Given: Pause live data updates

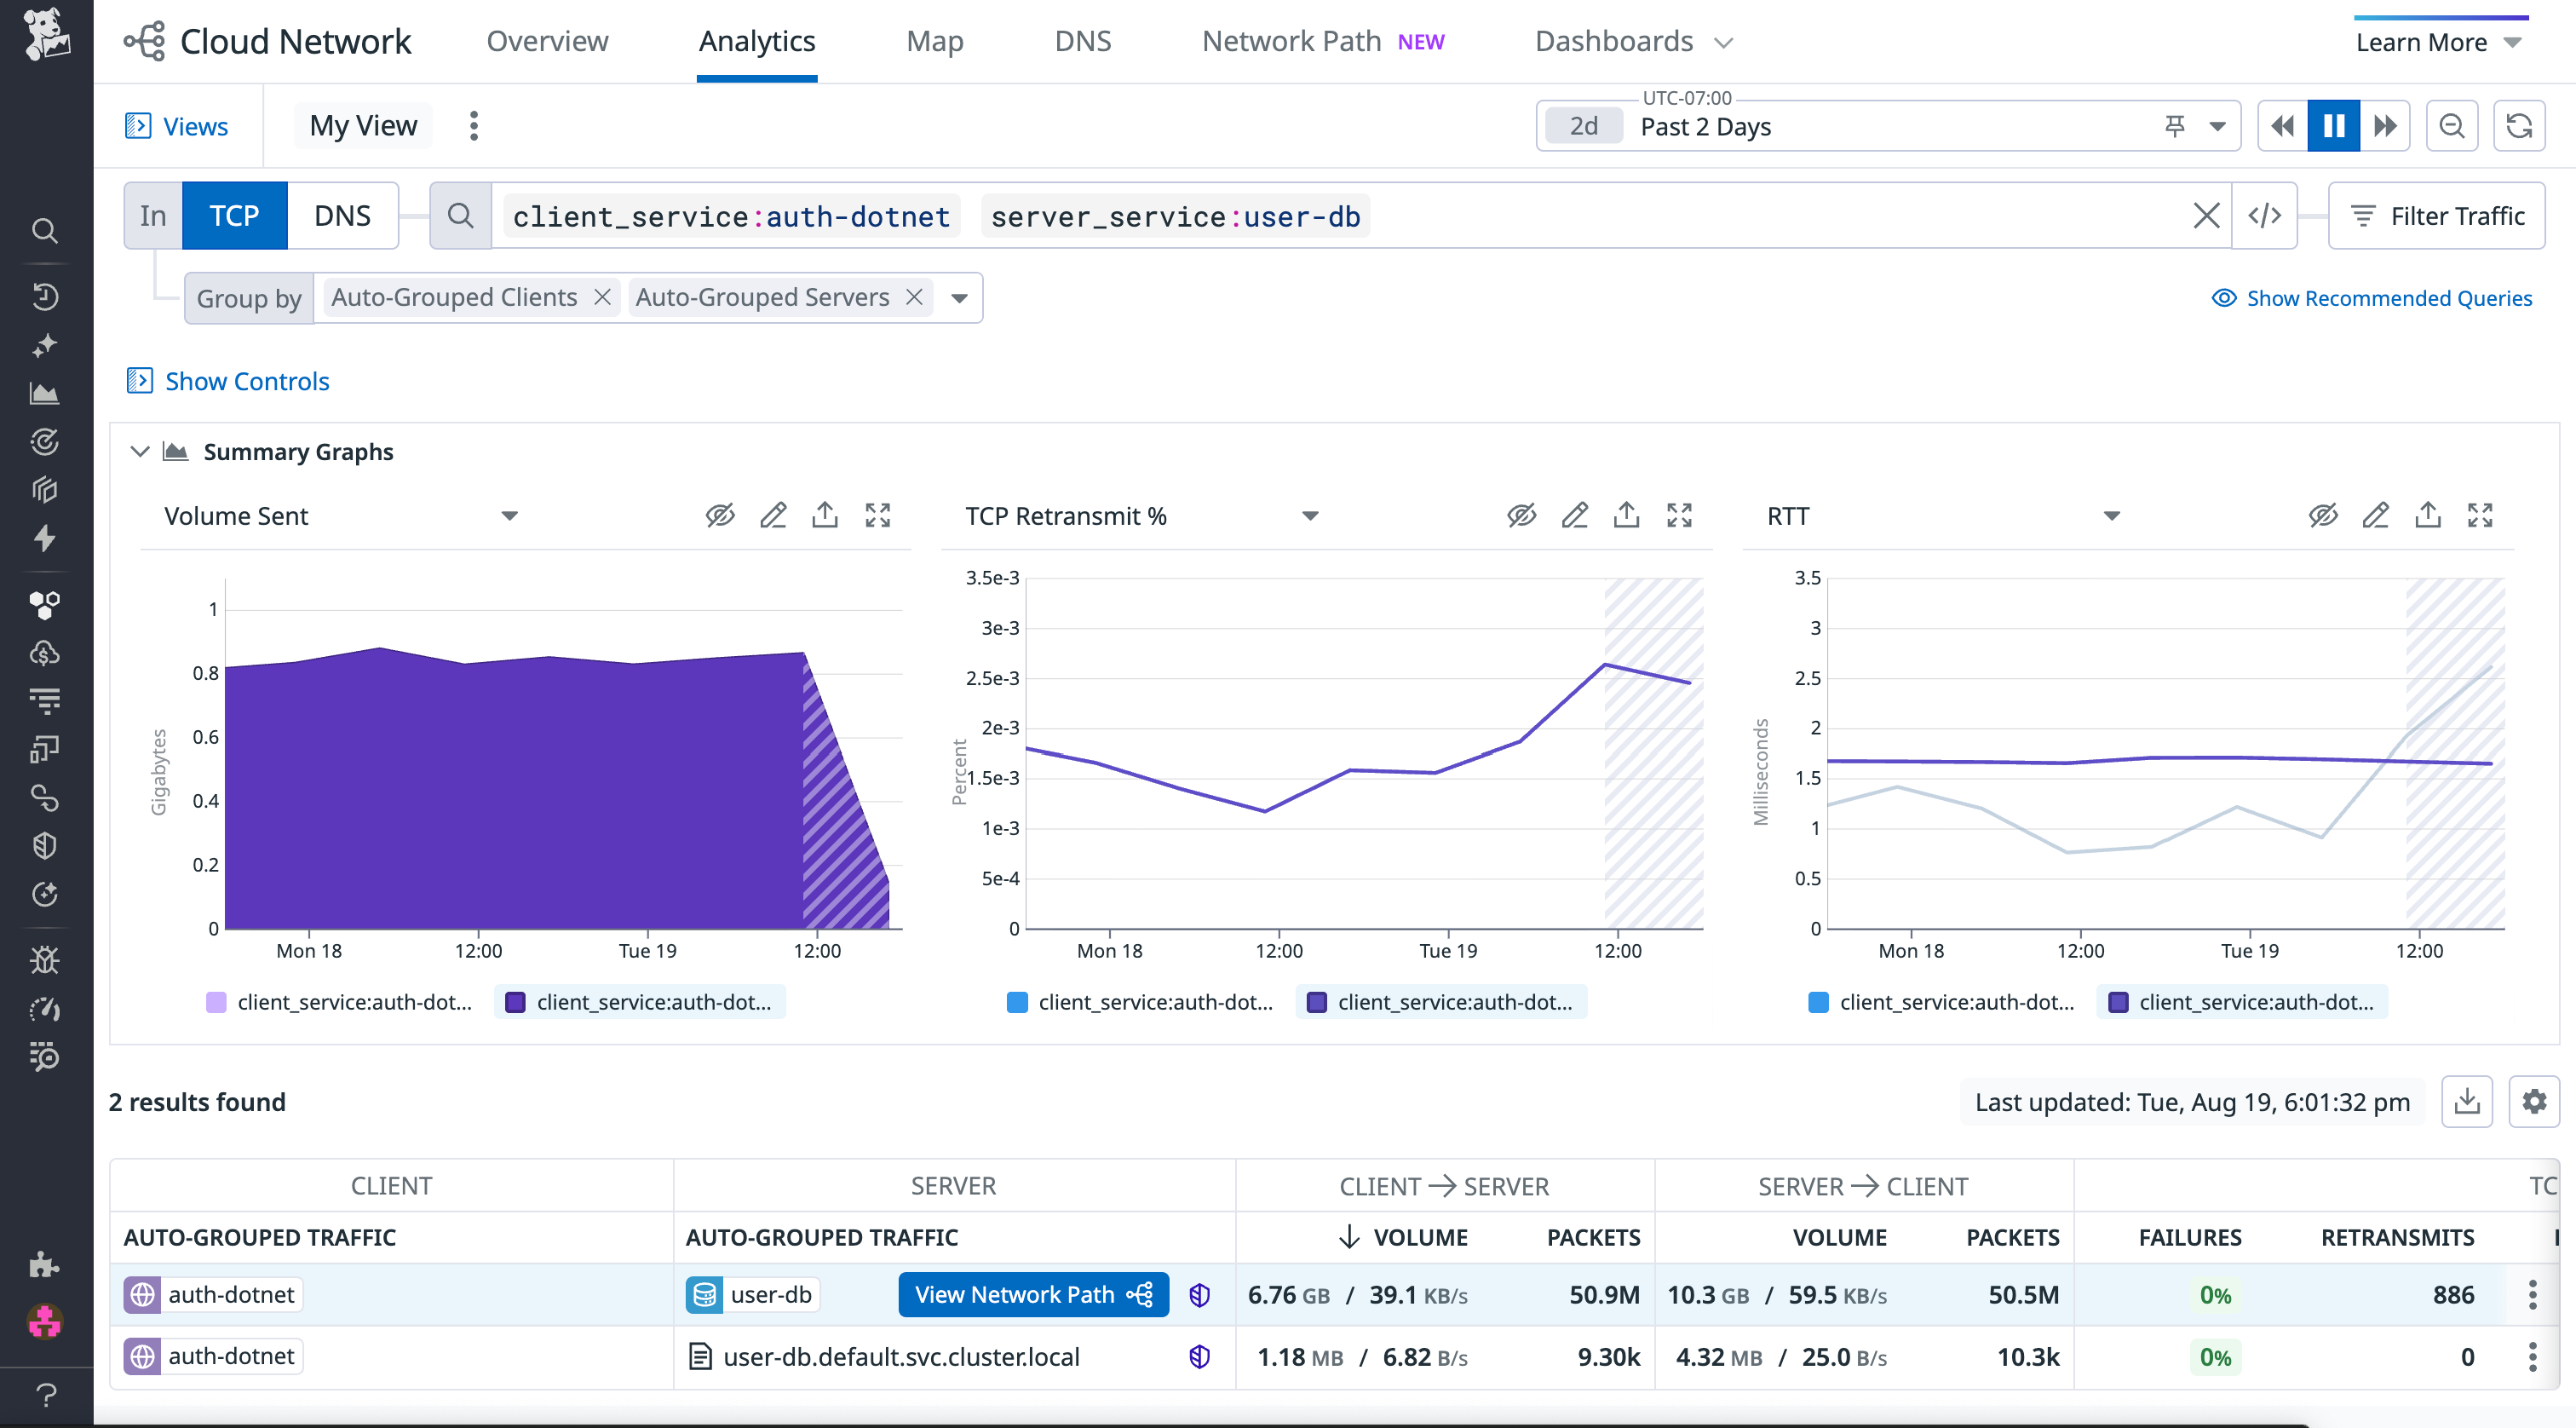Looking at the screenshot, I should pyautogui.click(x=2333, y=125).
